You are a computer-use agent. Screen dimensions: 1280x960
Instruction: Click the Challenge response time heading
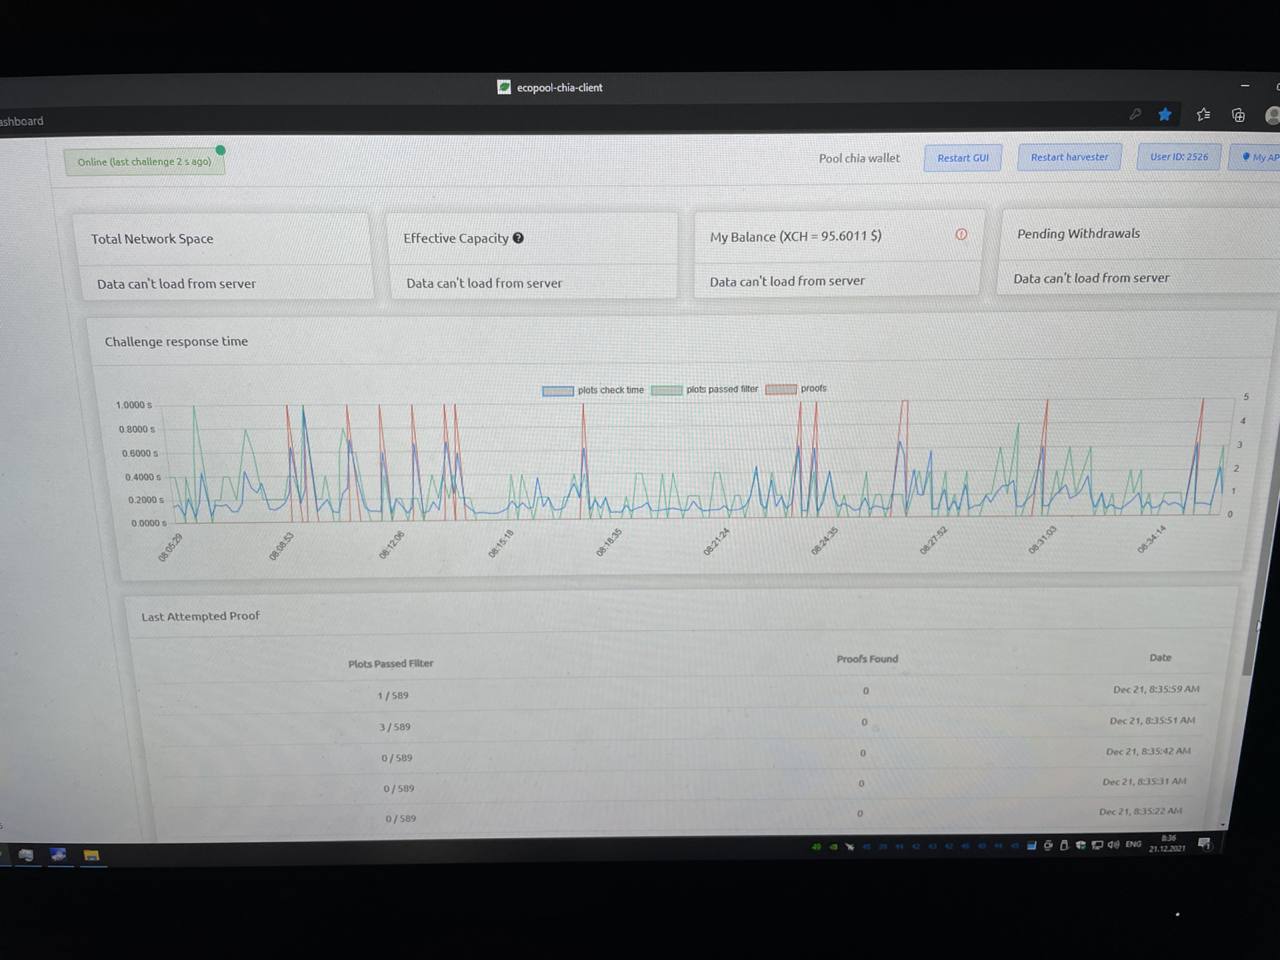(176, 341)
